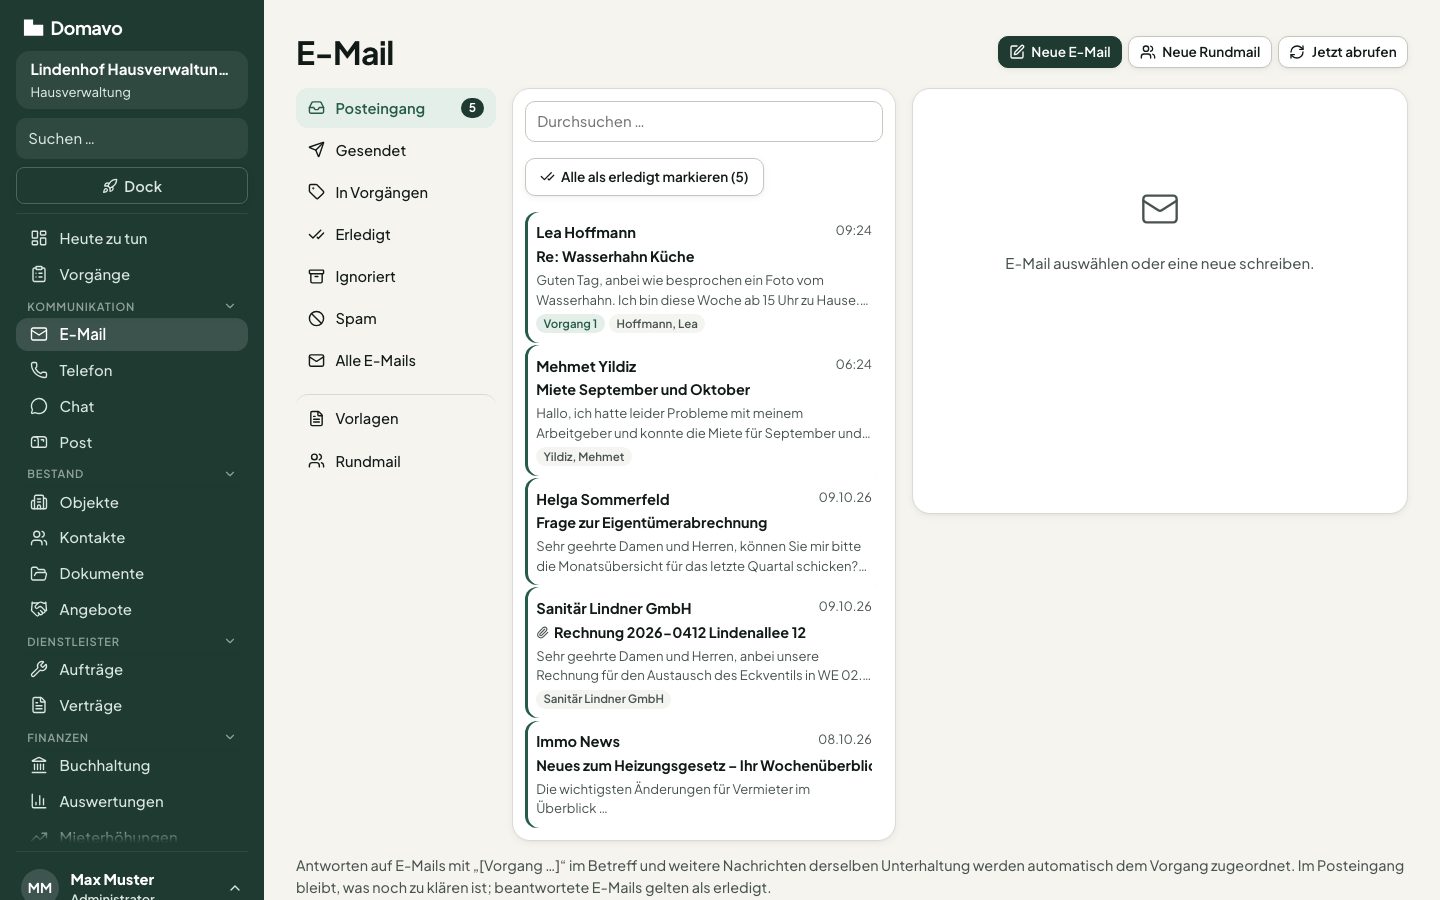Open the Posteingang folder
This screenshot has width=1440, height=900.
pos(396,108)
